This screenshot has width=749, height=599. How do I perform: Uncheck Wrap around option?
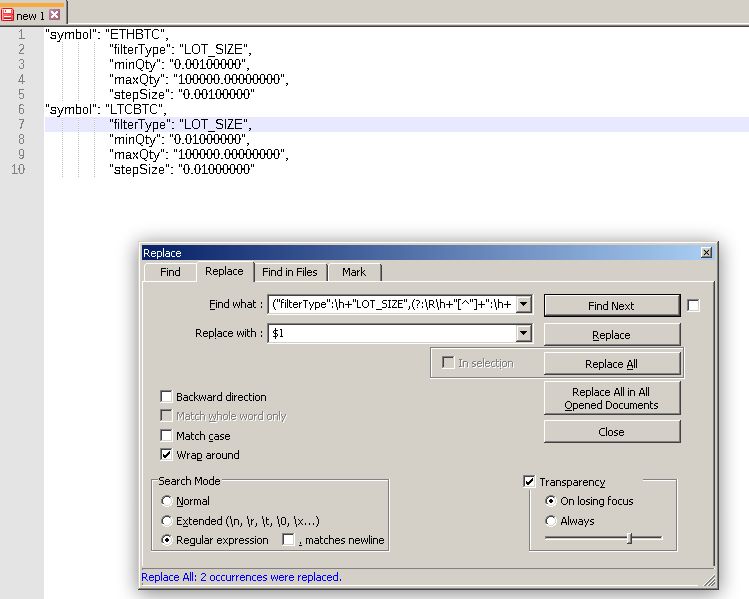[166, 455]
